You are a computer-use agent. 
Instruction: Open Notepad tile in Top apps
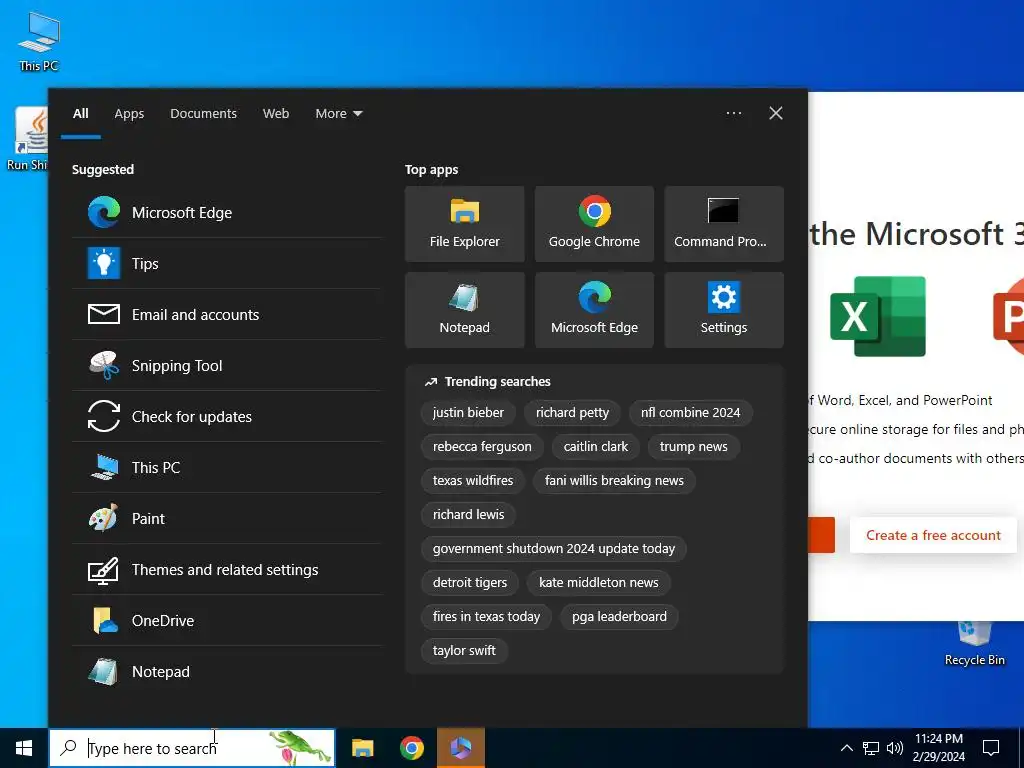click(464, 310)
